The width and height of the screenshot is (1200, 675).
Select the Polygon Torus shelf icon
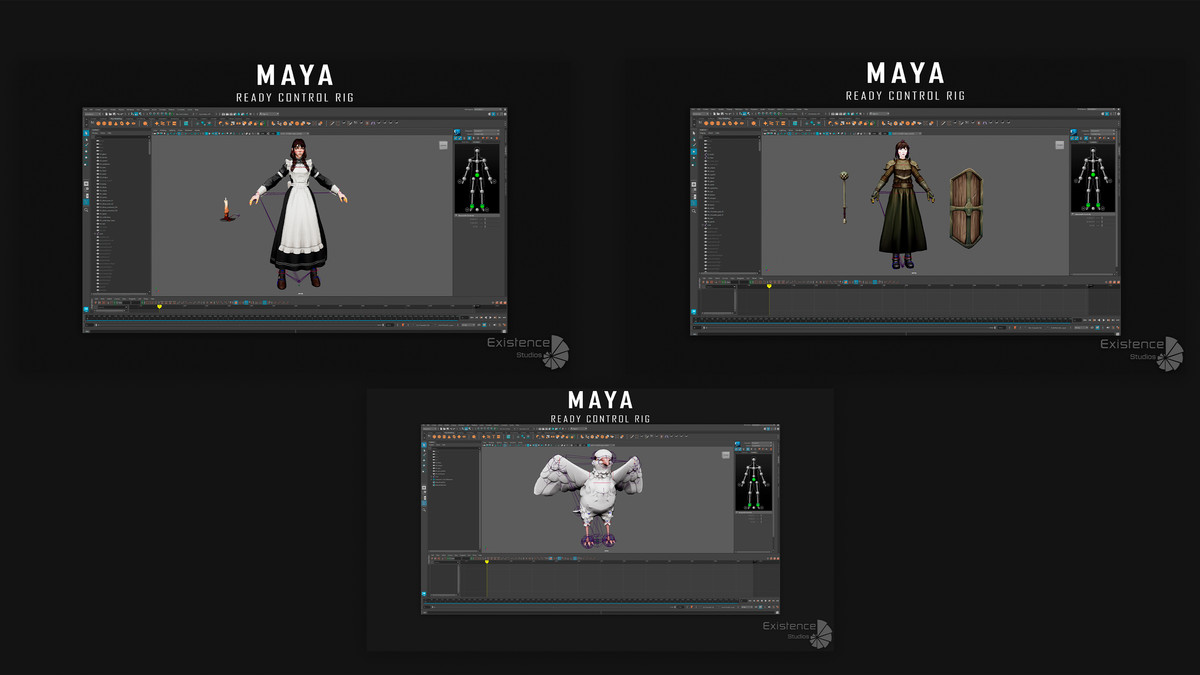coord(122,123)
